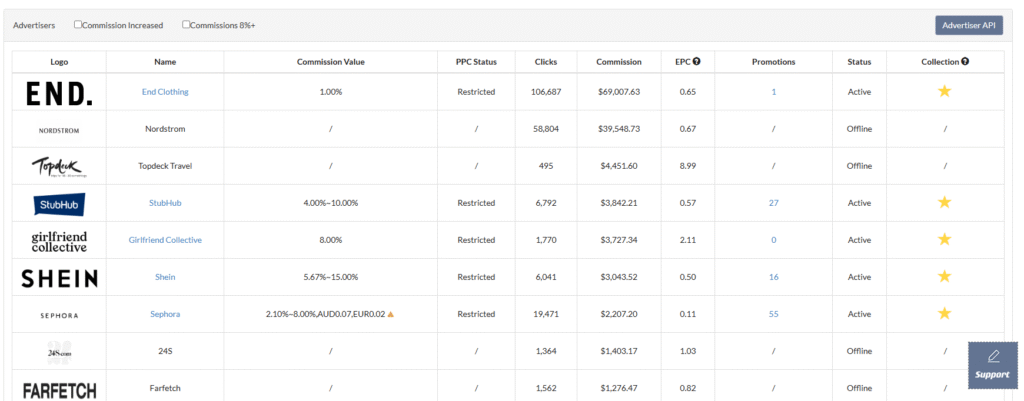The width and height of the screenshot is (1024, 401).
Task: Click the END. logo image
Action: [x=59, y=93]
